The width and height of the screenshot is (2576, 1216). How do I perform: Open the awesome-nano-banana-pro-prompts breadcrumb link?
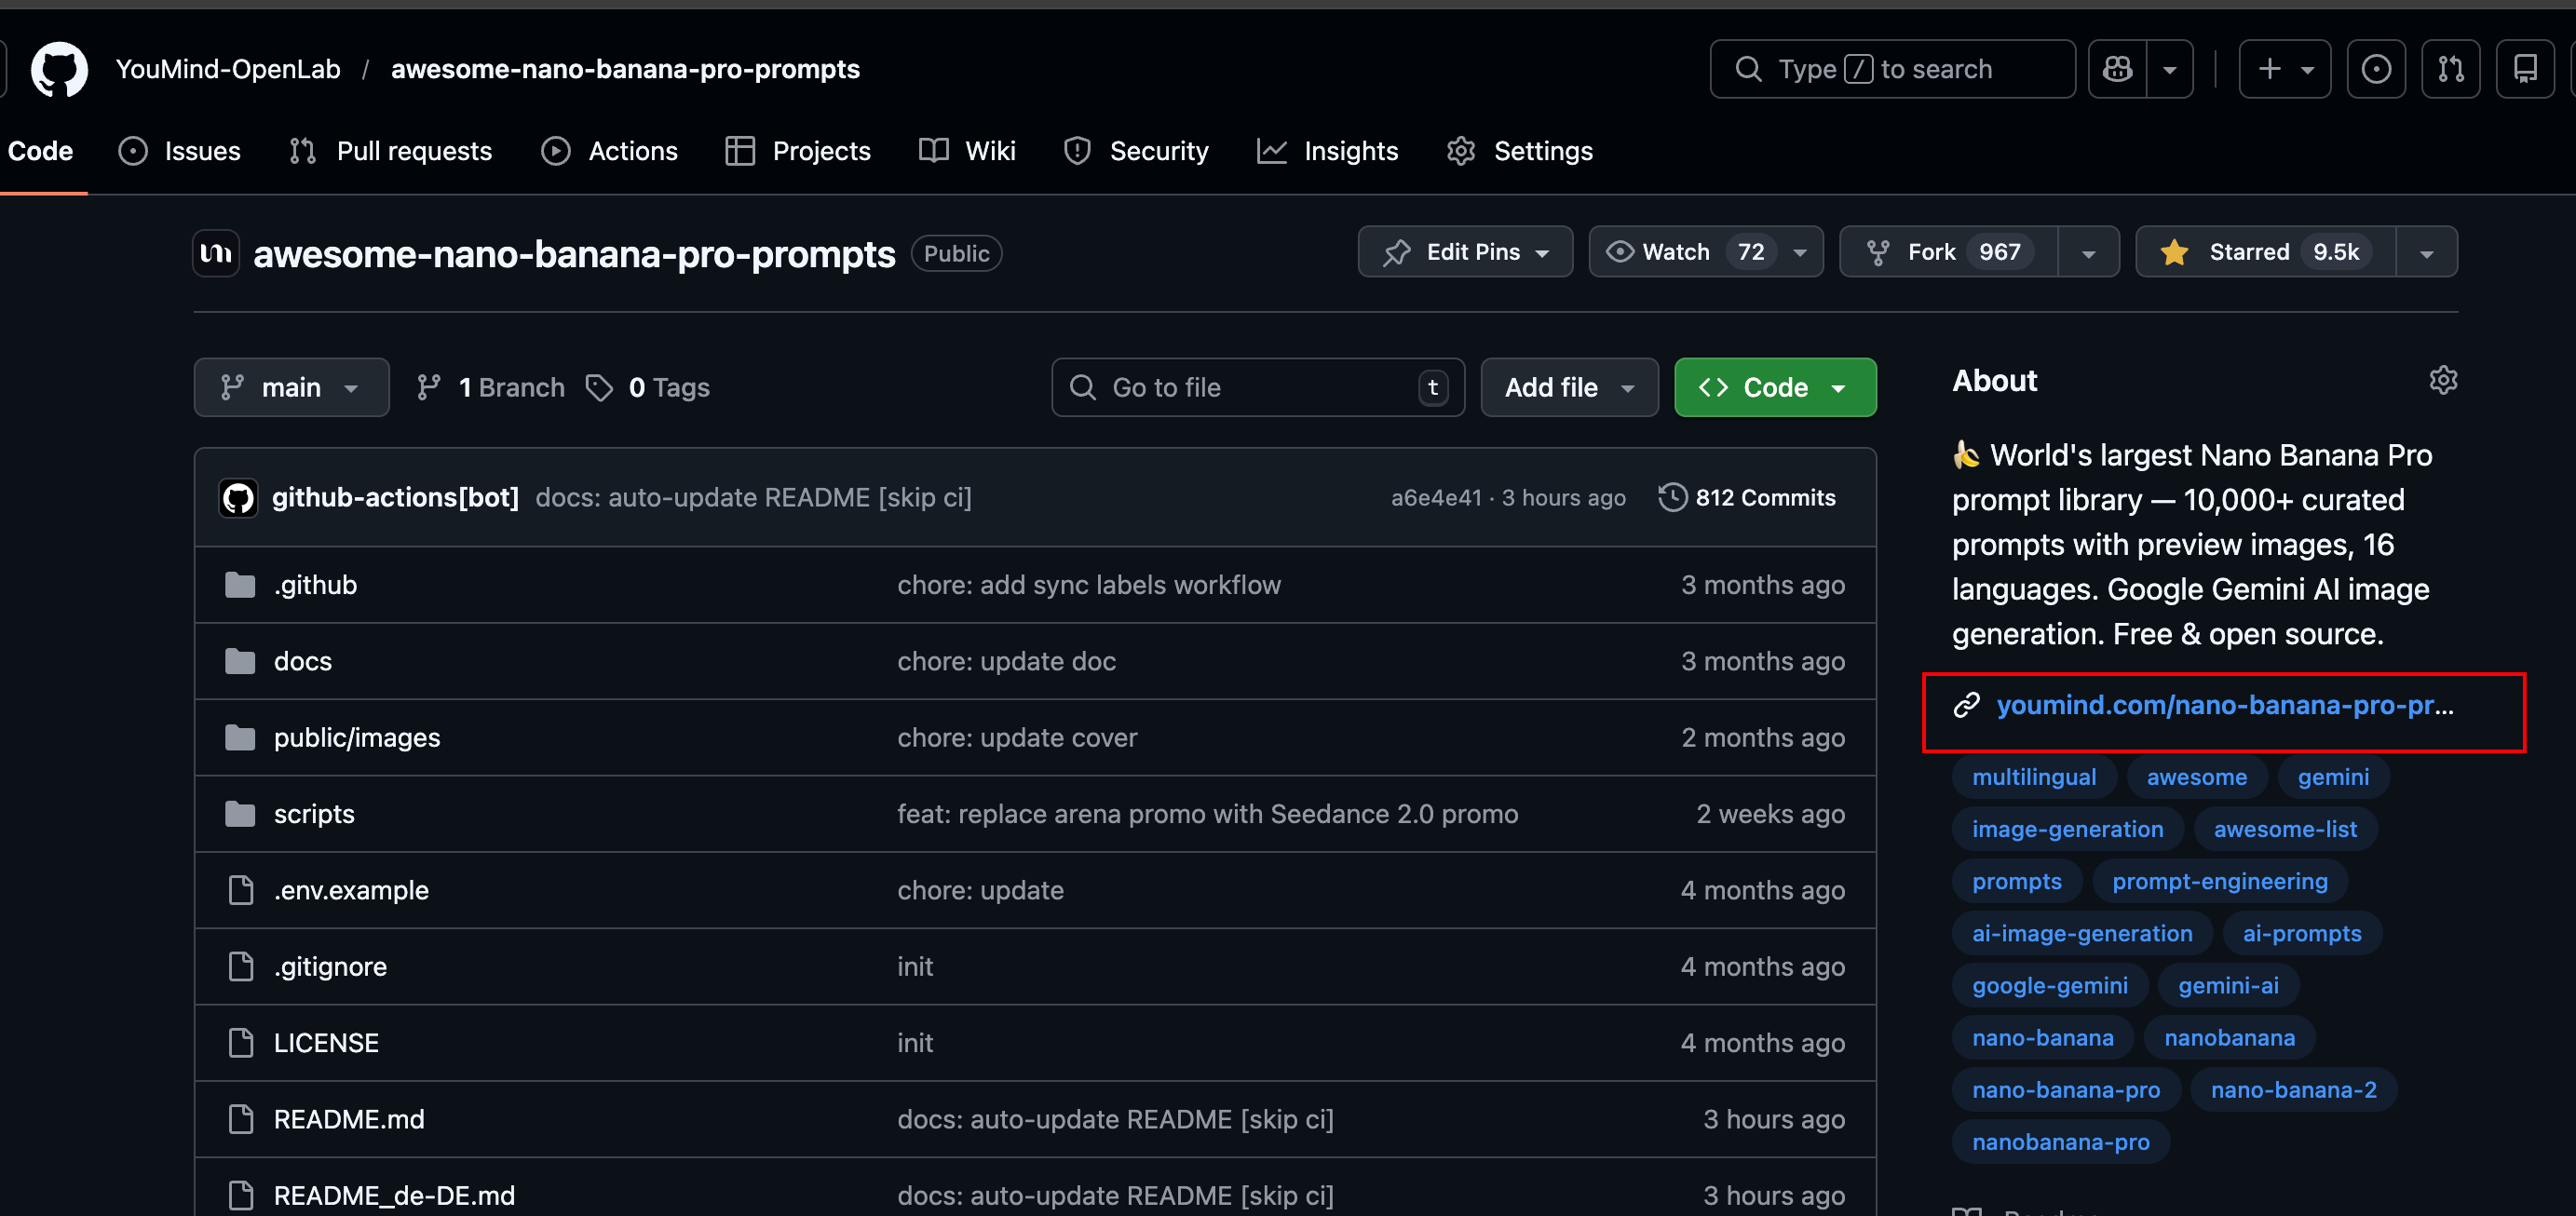625,69
